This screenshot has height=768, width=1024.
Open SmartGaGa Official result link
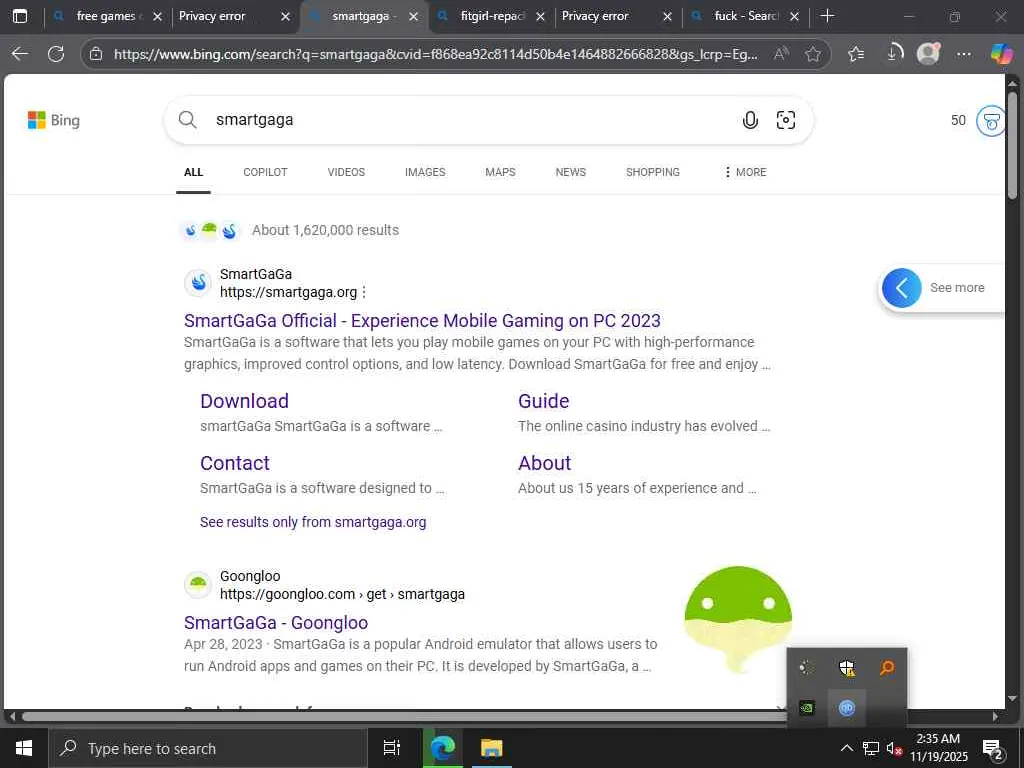422,321
